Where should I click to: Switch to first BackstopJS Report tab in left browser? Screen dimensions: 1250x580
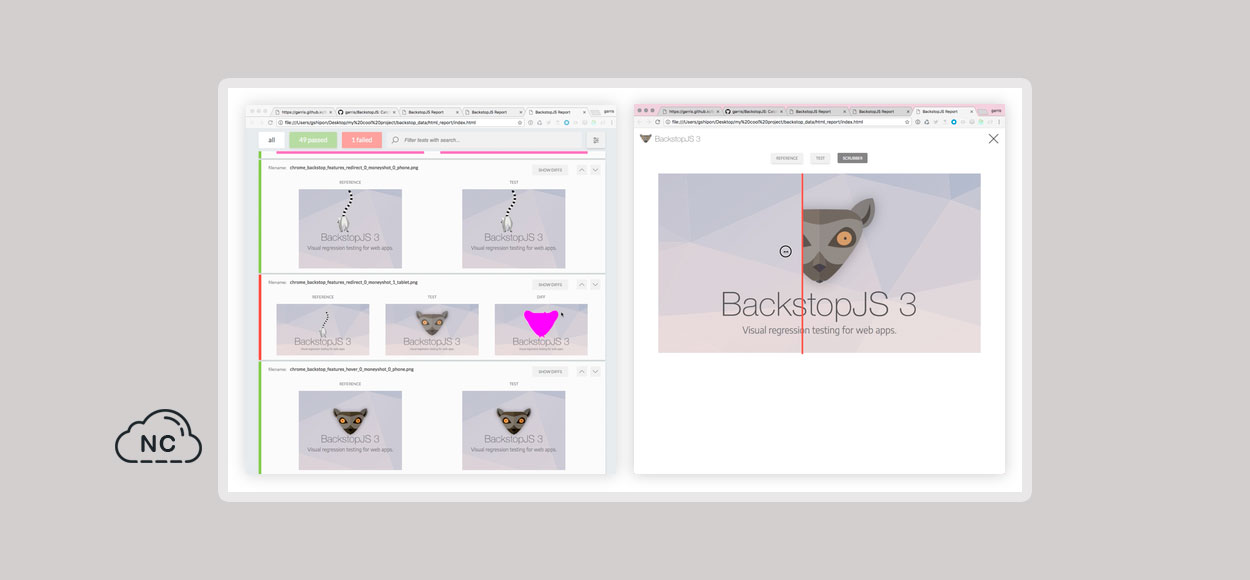tap(430, 112)
